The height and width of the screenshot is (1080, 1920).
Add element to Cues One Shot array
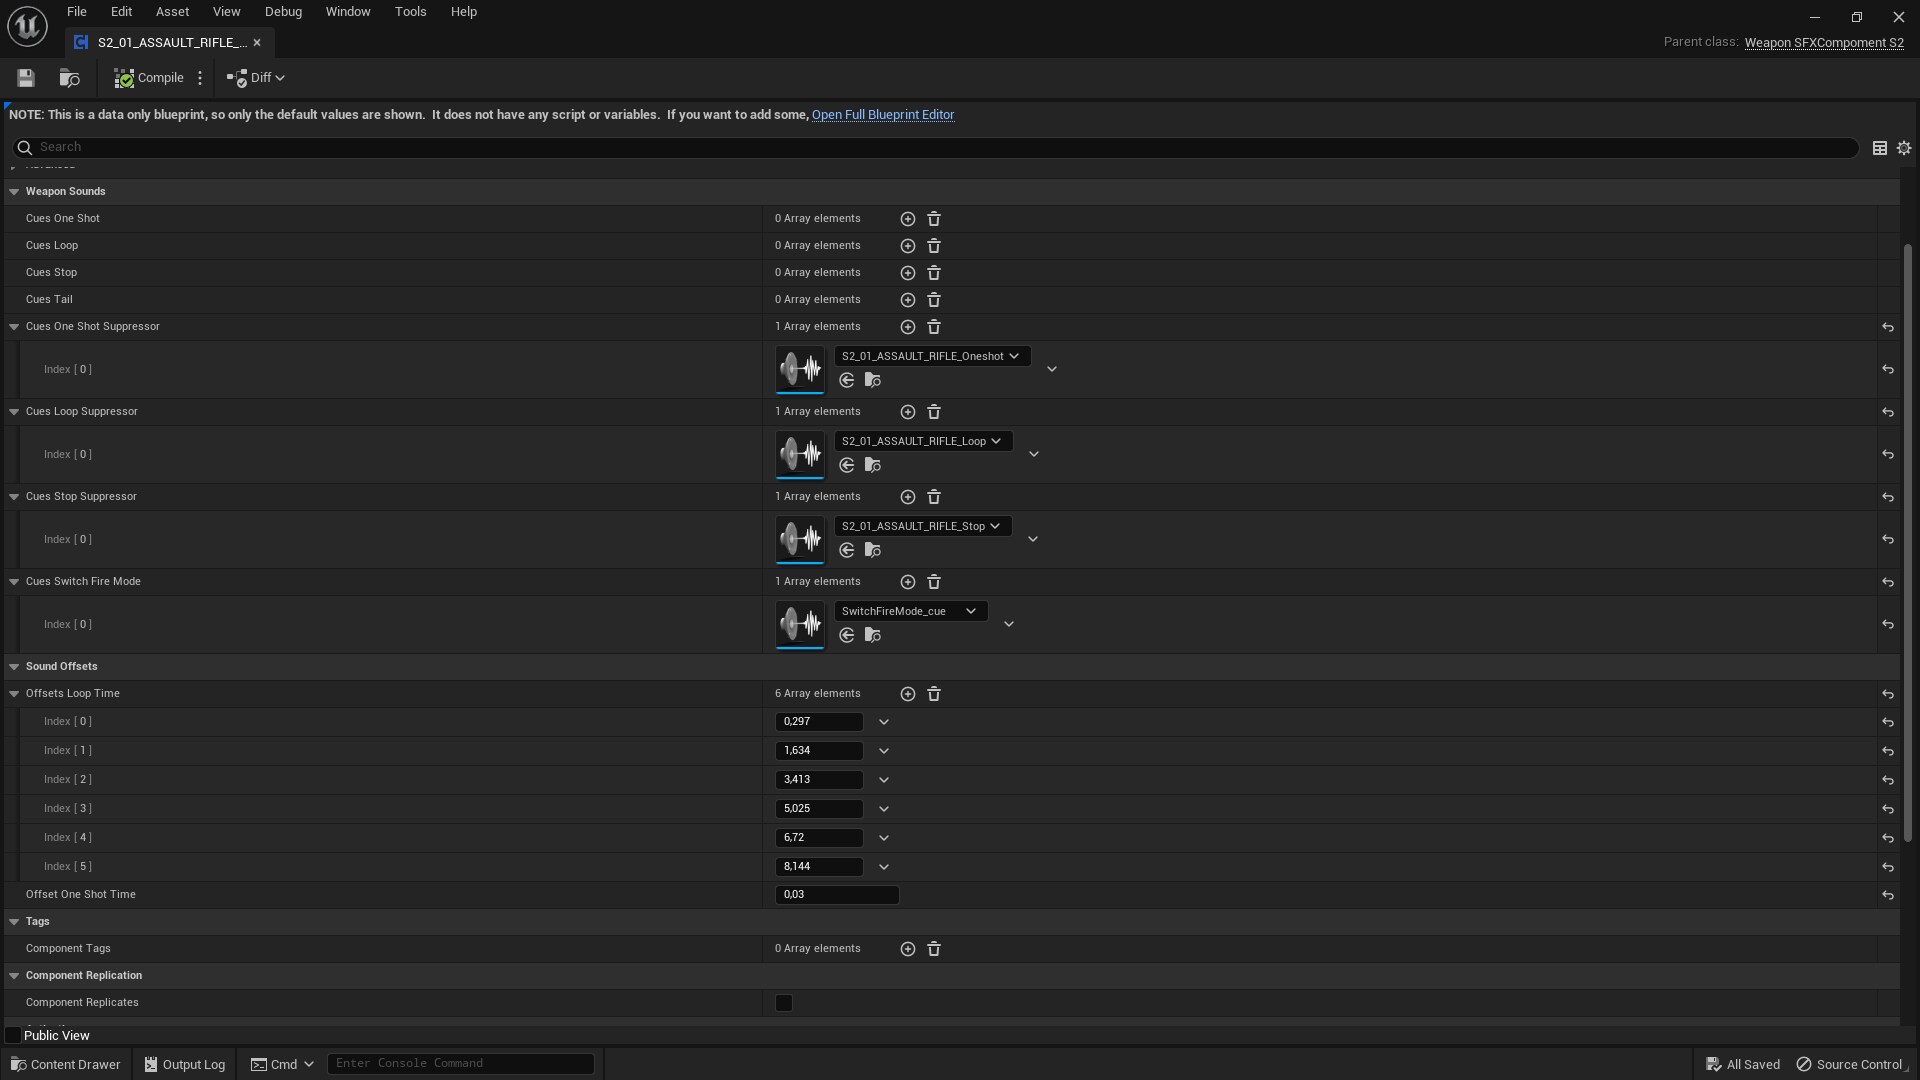pos(907,218)
